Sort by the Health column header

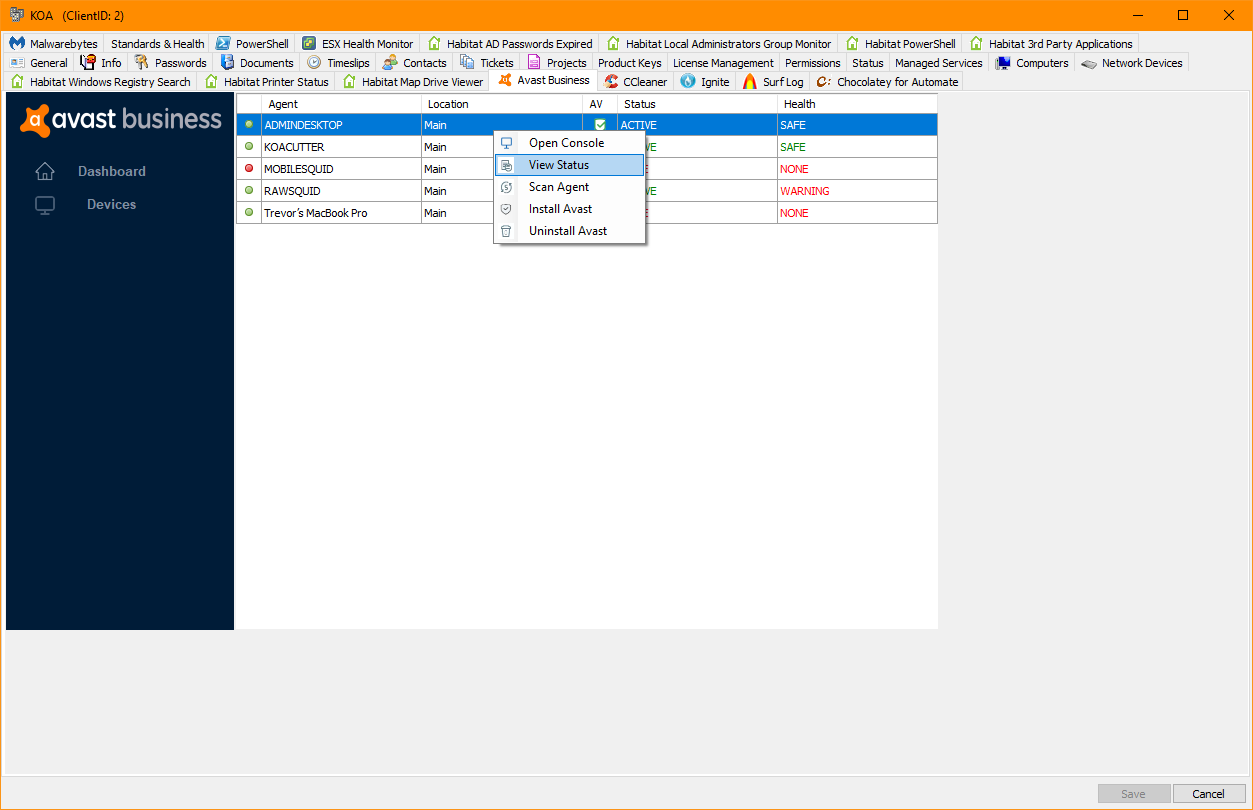(857, 104)
